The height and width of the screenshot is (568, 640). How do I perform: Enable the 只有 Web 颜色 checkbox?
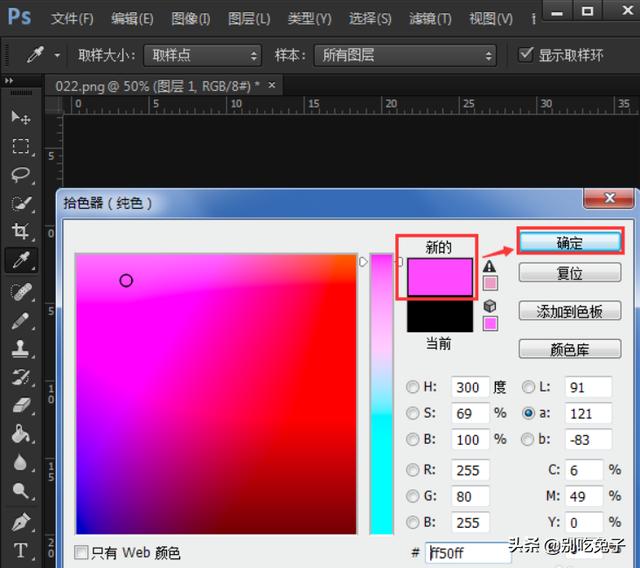click(x=82, y=552)
